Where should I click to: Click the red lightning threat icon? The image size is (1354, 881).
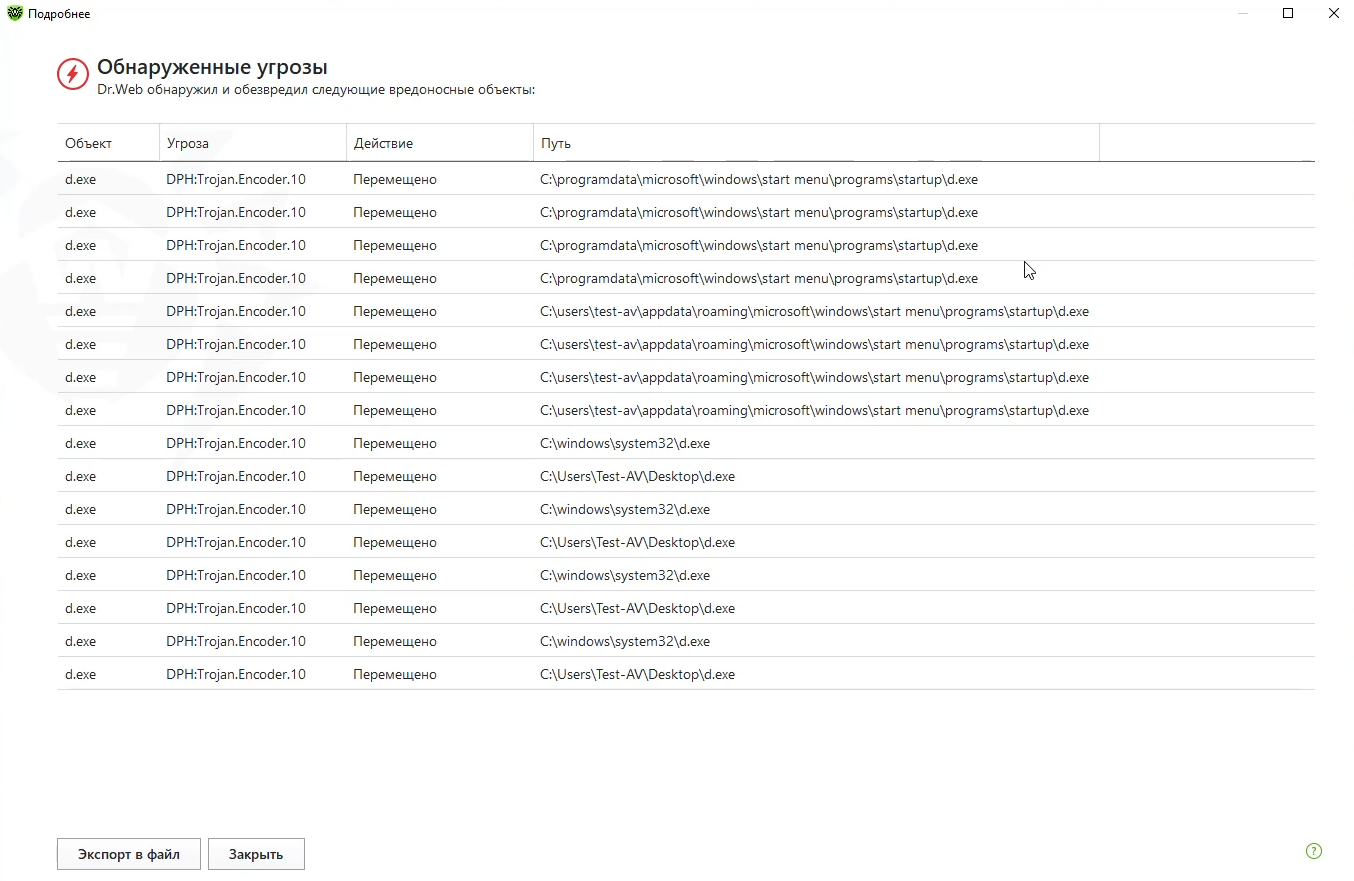tap(72, 74)
